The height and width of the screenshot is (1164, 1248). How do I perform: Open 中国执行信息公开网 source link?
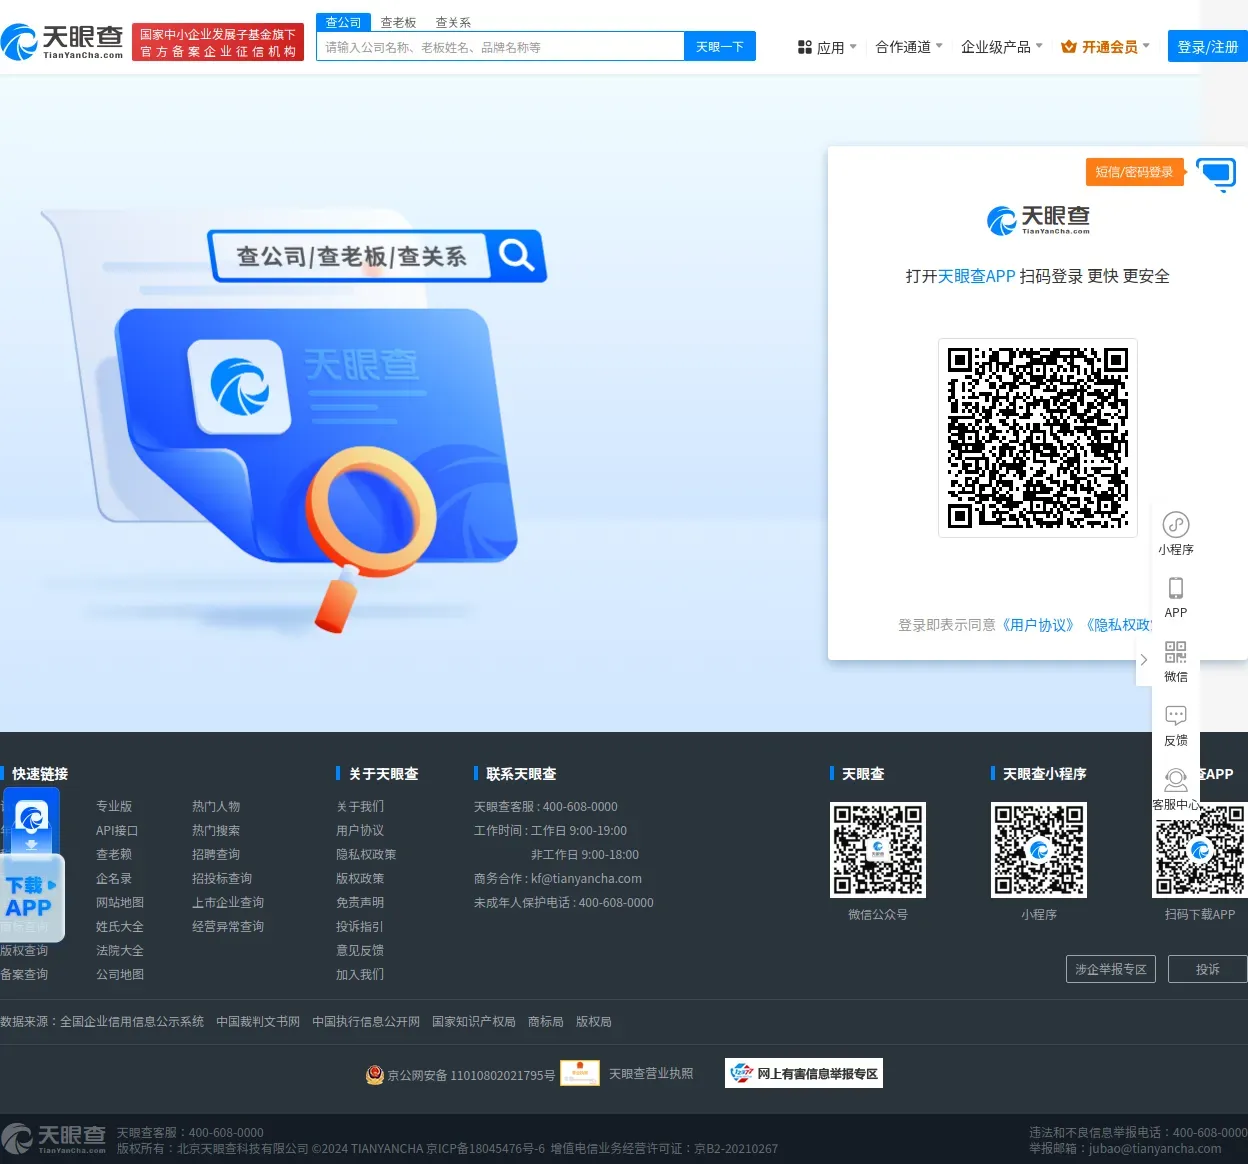(366, 1021)
